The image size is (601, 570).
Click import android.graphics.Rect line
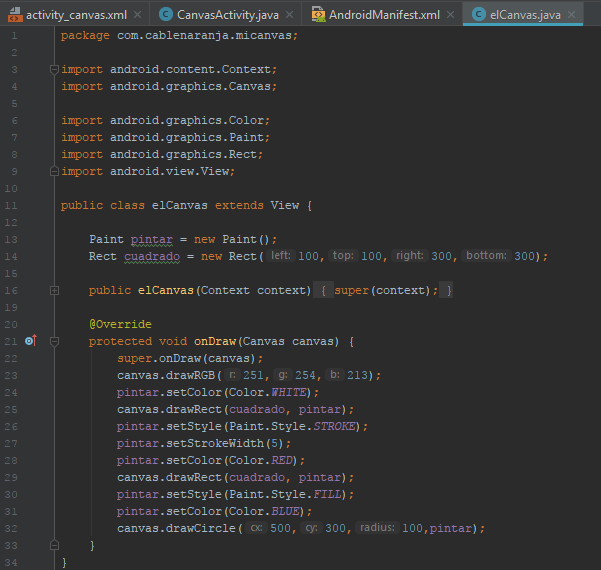click(x=162, y=154)
